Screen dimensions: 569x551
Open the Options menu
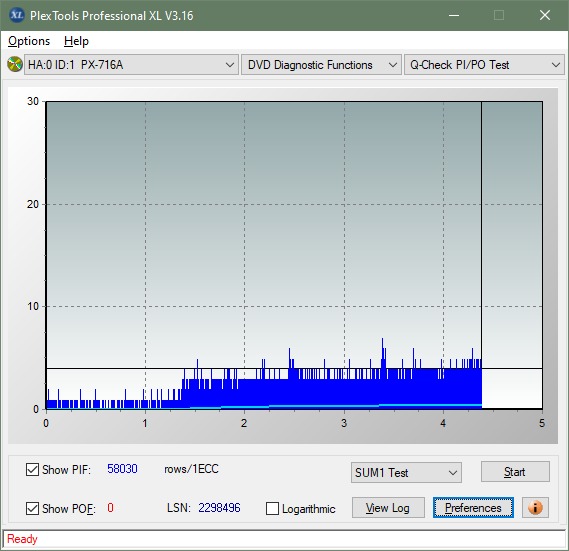click(x=29, y=41)
